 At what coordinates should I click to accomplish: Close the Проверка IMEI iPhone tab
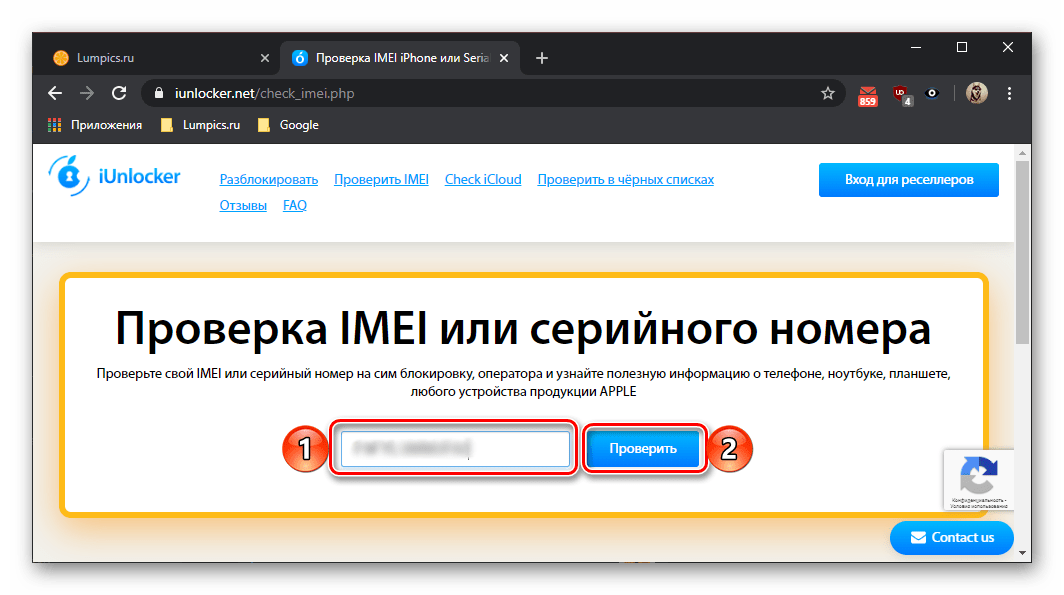pyautogui.click(x=504, y=58)
